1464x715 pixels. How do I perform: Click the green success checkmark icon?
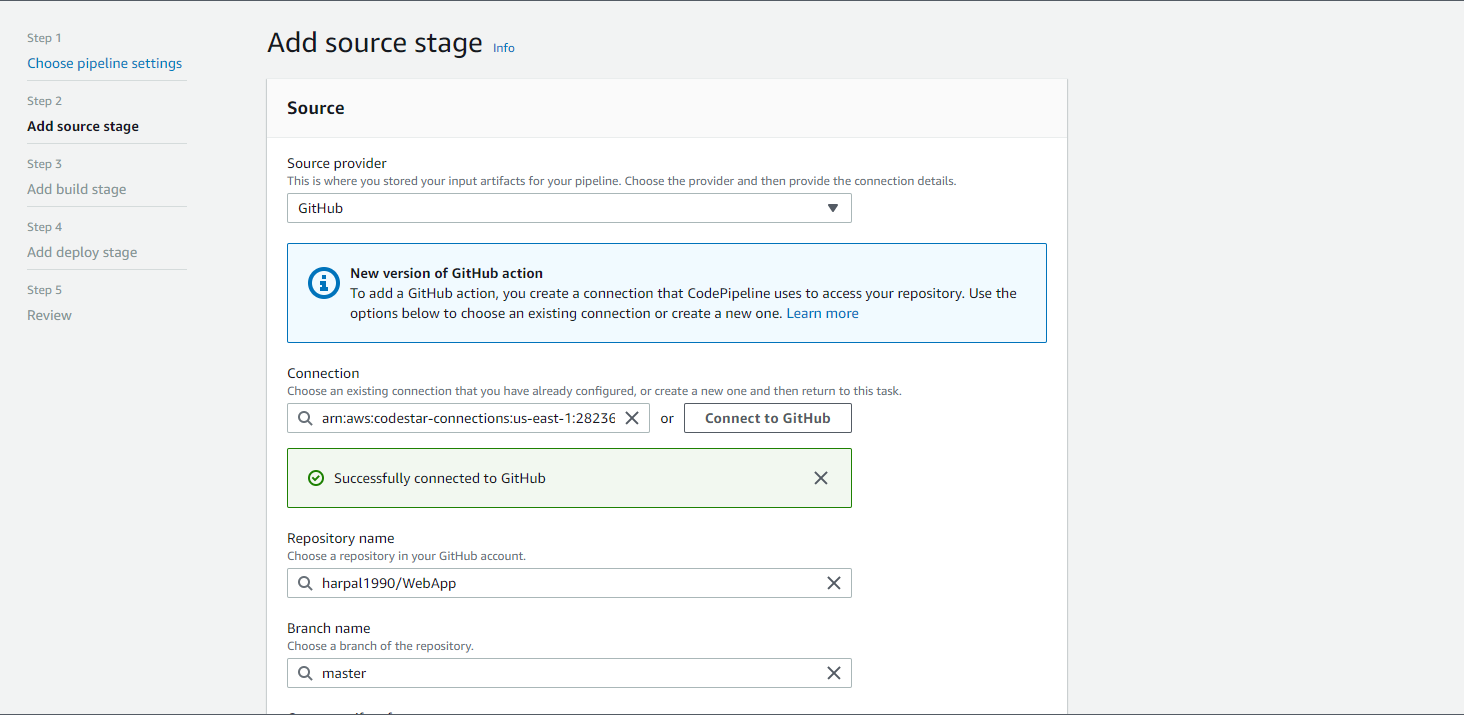[316, 478]
